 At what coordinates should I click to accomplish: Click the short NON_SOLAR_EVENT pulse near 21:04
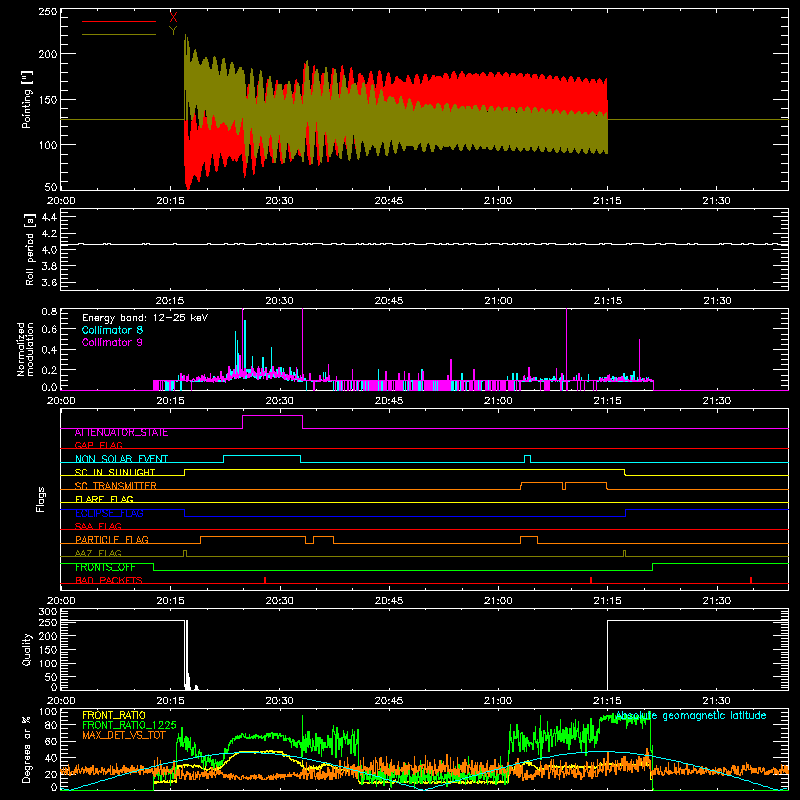pos(528,457)
